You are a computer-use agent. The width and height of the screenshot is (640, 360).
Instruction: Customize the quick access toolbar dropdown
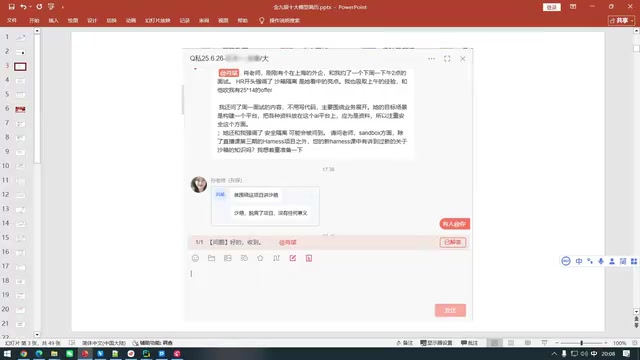pyautogui.click(x=62, y=7)
